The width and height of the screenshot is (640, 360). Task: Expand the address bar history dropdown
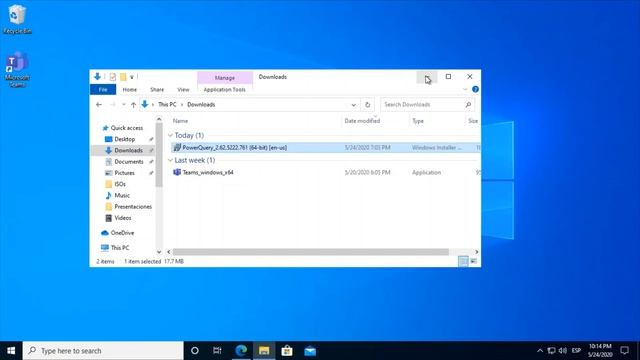tap(353, 104)
